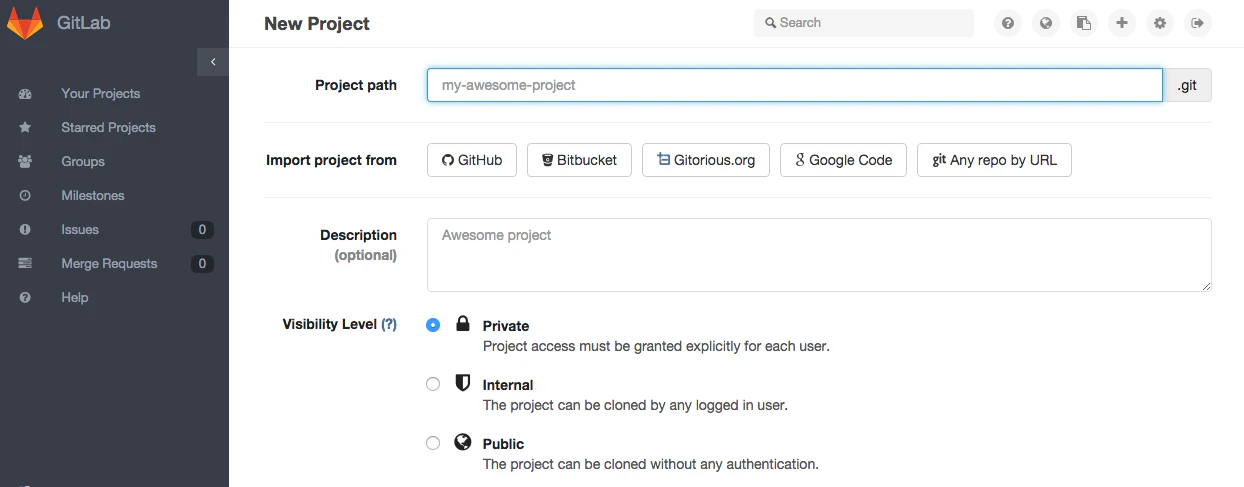This screenshot has height=487, width=1244.
Task: Click the Visibility Level (?) help link
Action: (x=389, y=324)
